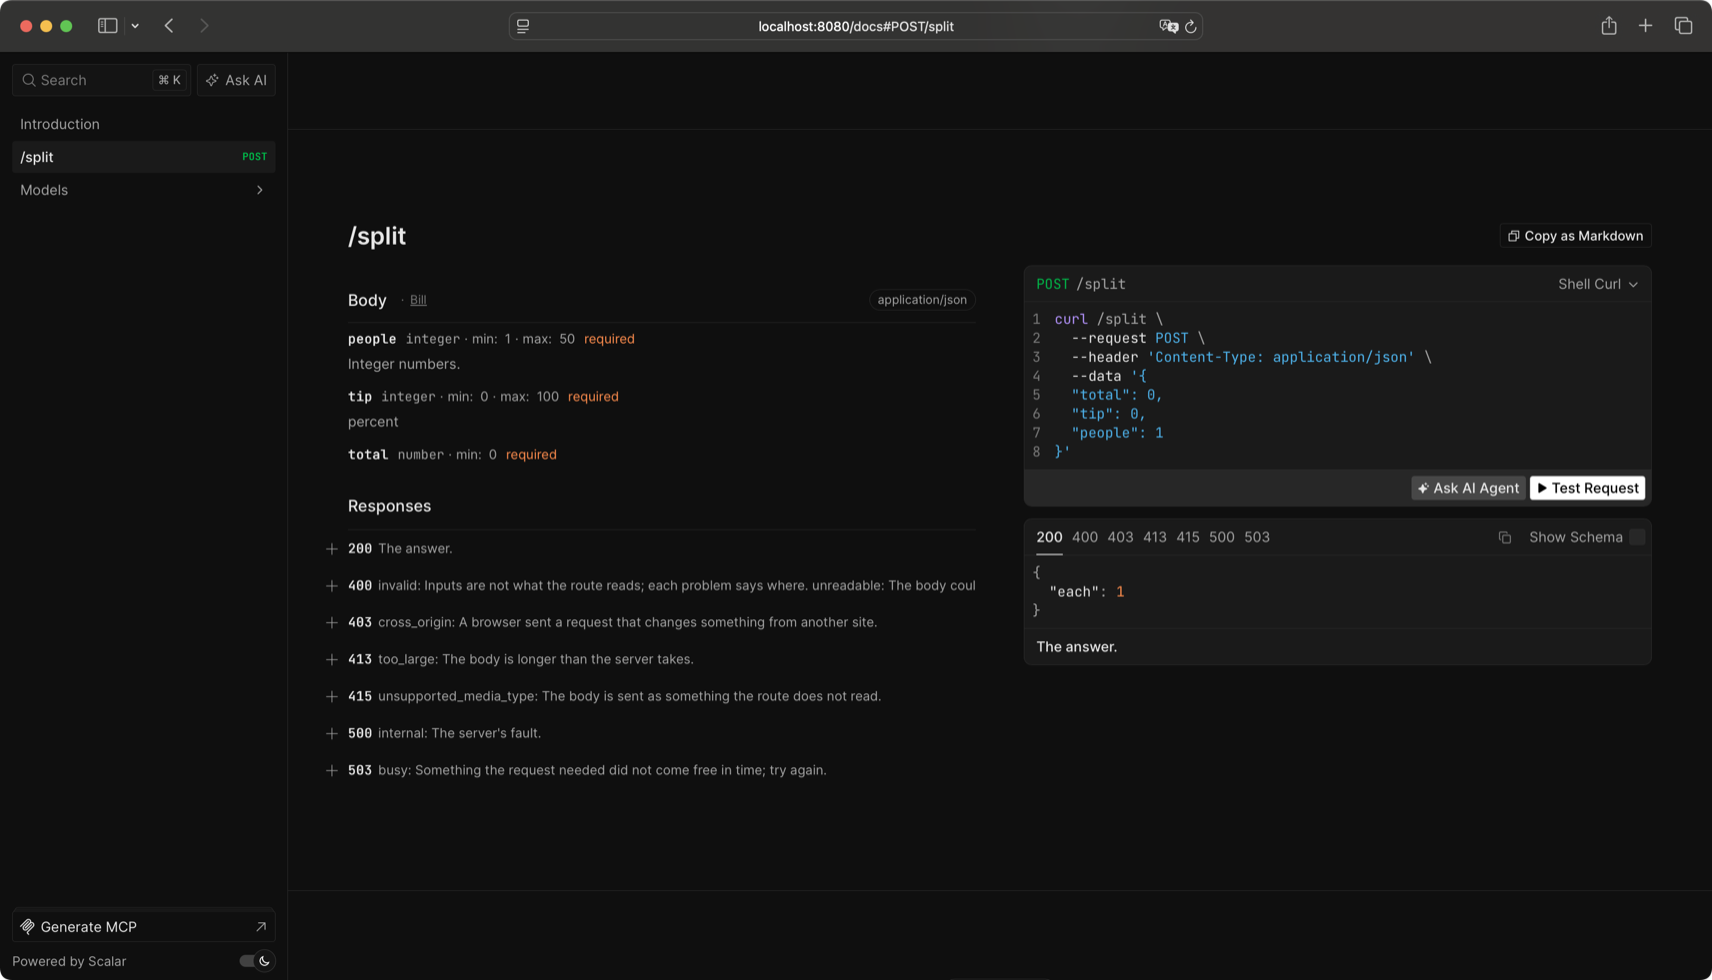
Task: Switch to the 503 response tab
Action: click(x=1257, y=537)
